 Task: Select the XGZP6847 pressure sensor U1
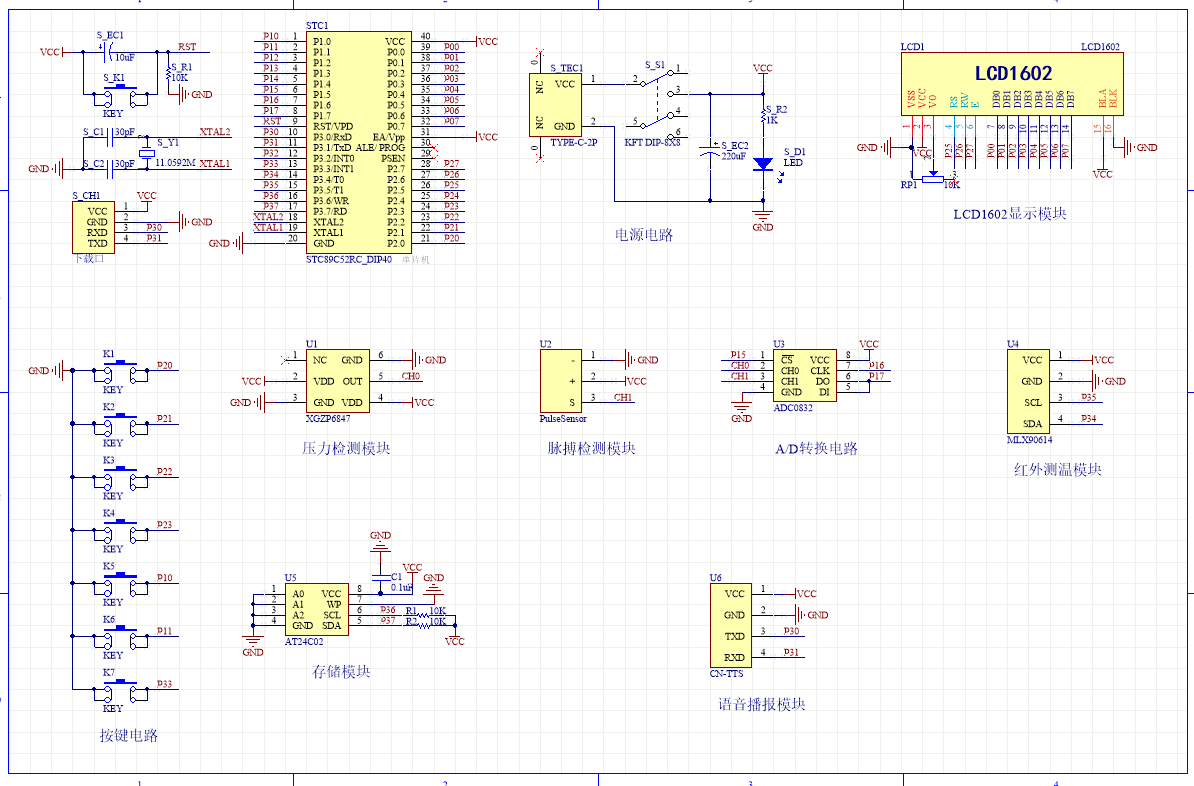(x=337, y=380)
